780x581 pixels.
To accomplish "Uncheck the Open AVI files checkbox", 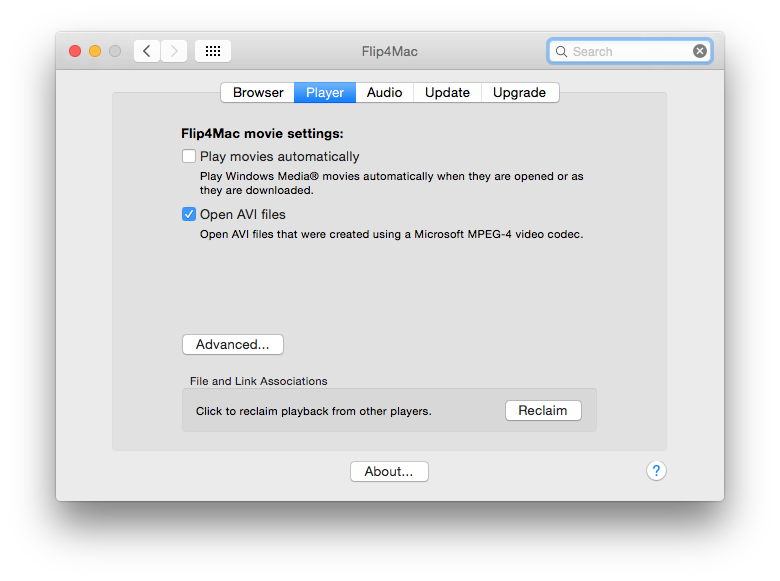I will tap(189, 214).
